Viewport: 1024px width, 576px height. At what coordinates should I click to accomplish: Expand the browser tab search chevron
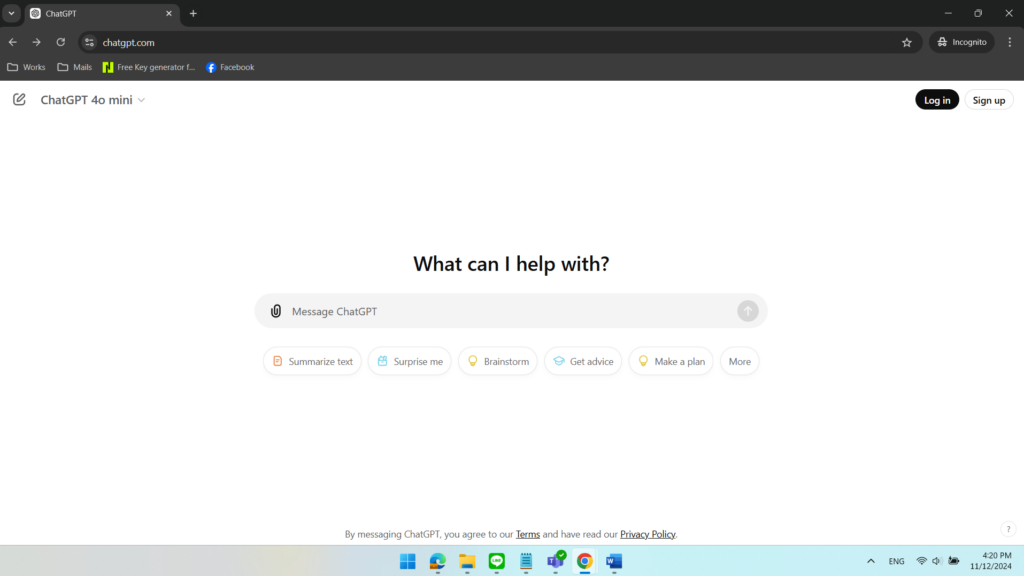(x=10, y=13)
